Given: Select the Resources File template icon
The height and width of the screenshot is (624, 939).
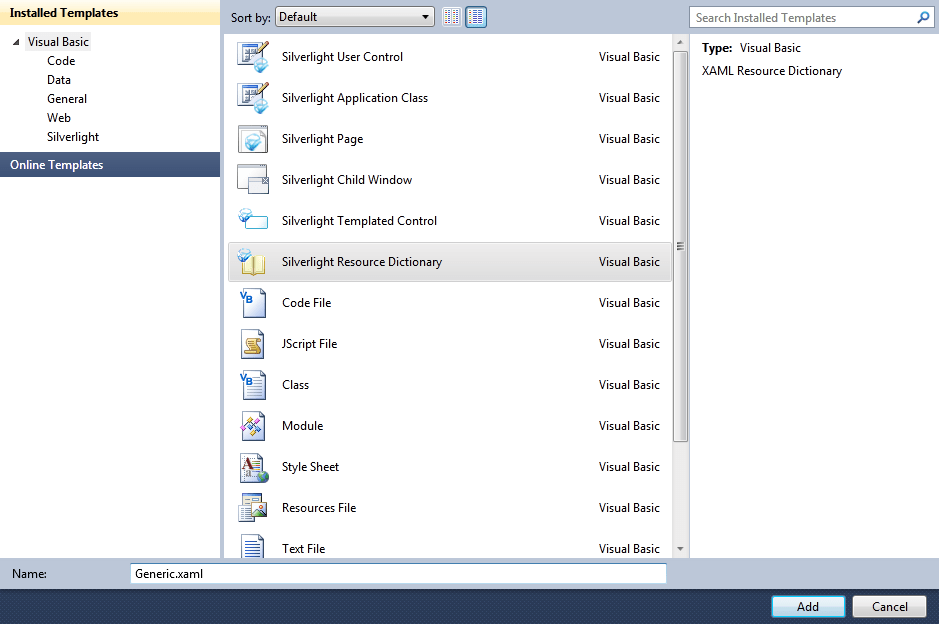Looking at the screenshot, I should tap(252, 507).
